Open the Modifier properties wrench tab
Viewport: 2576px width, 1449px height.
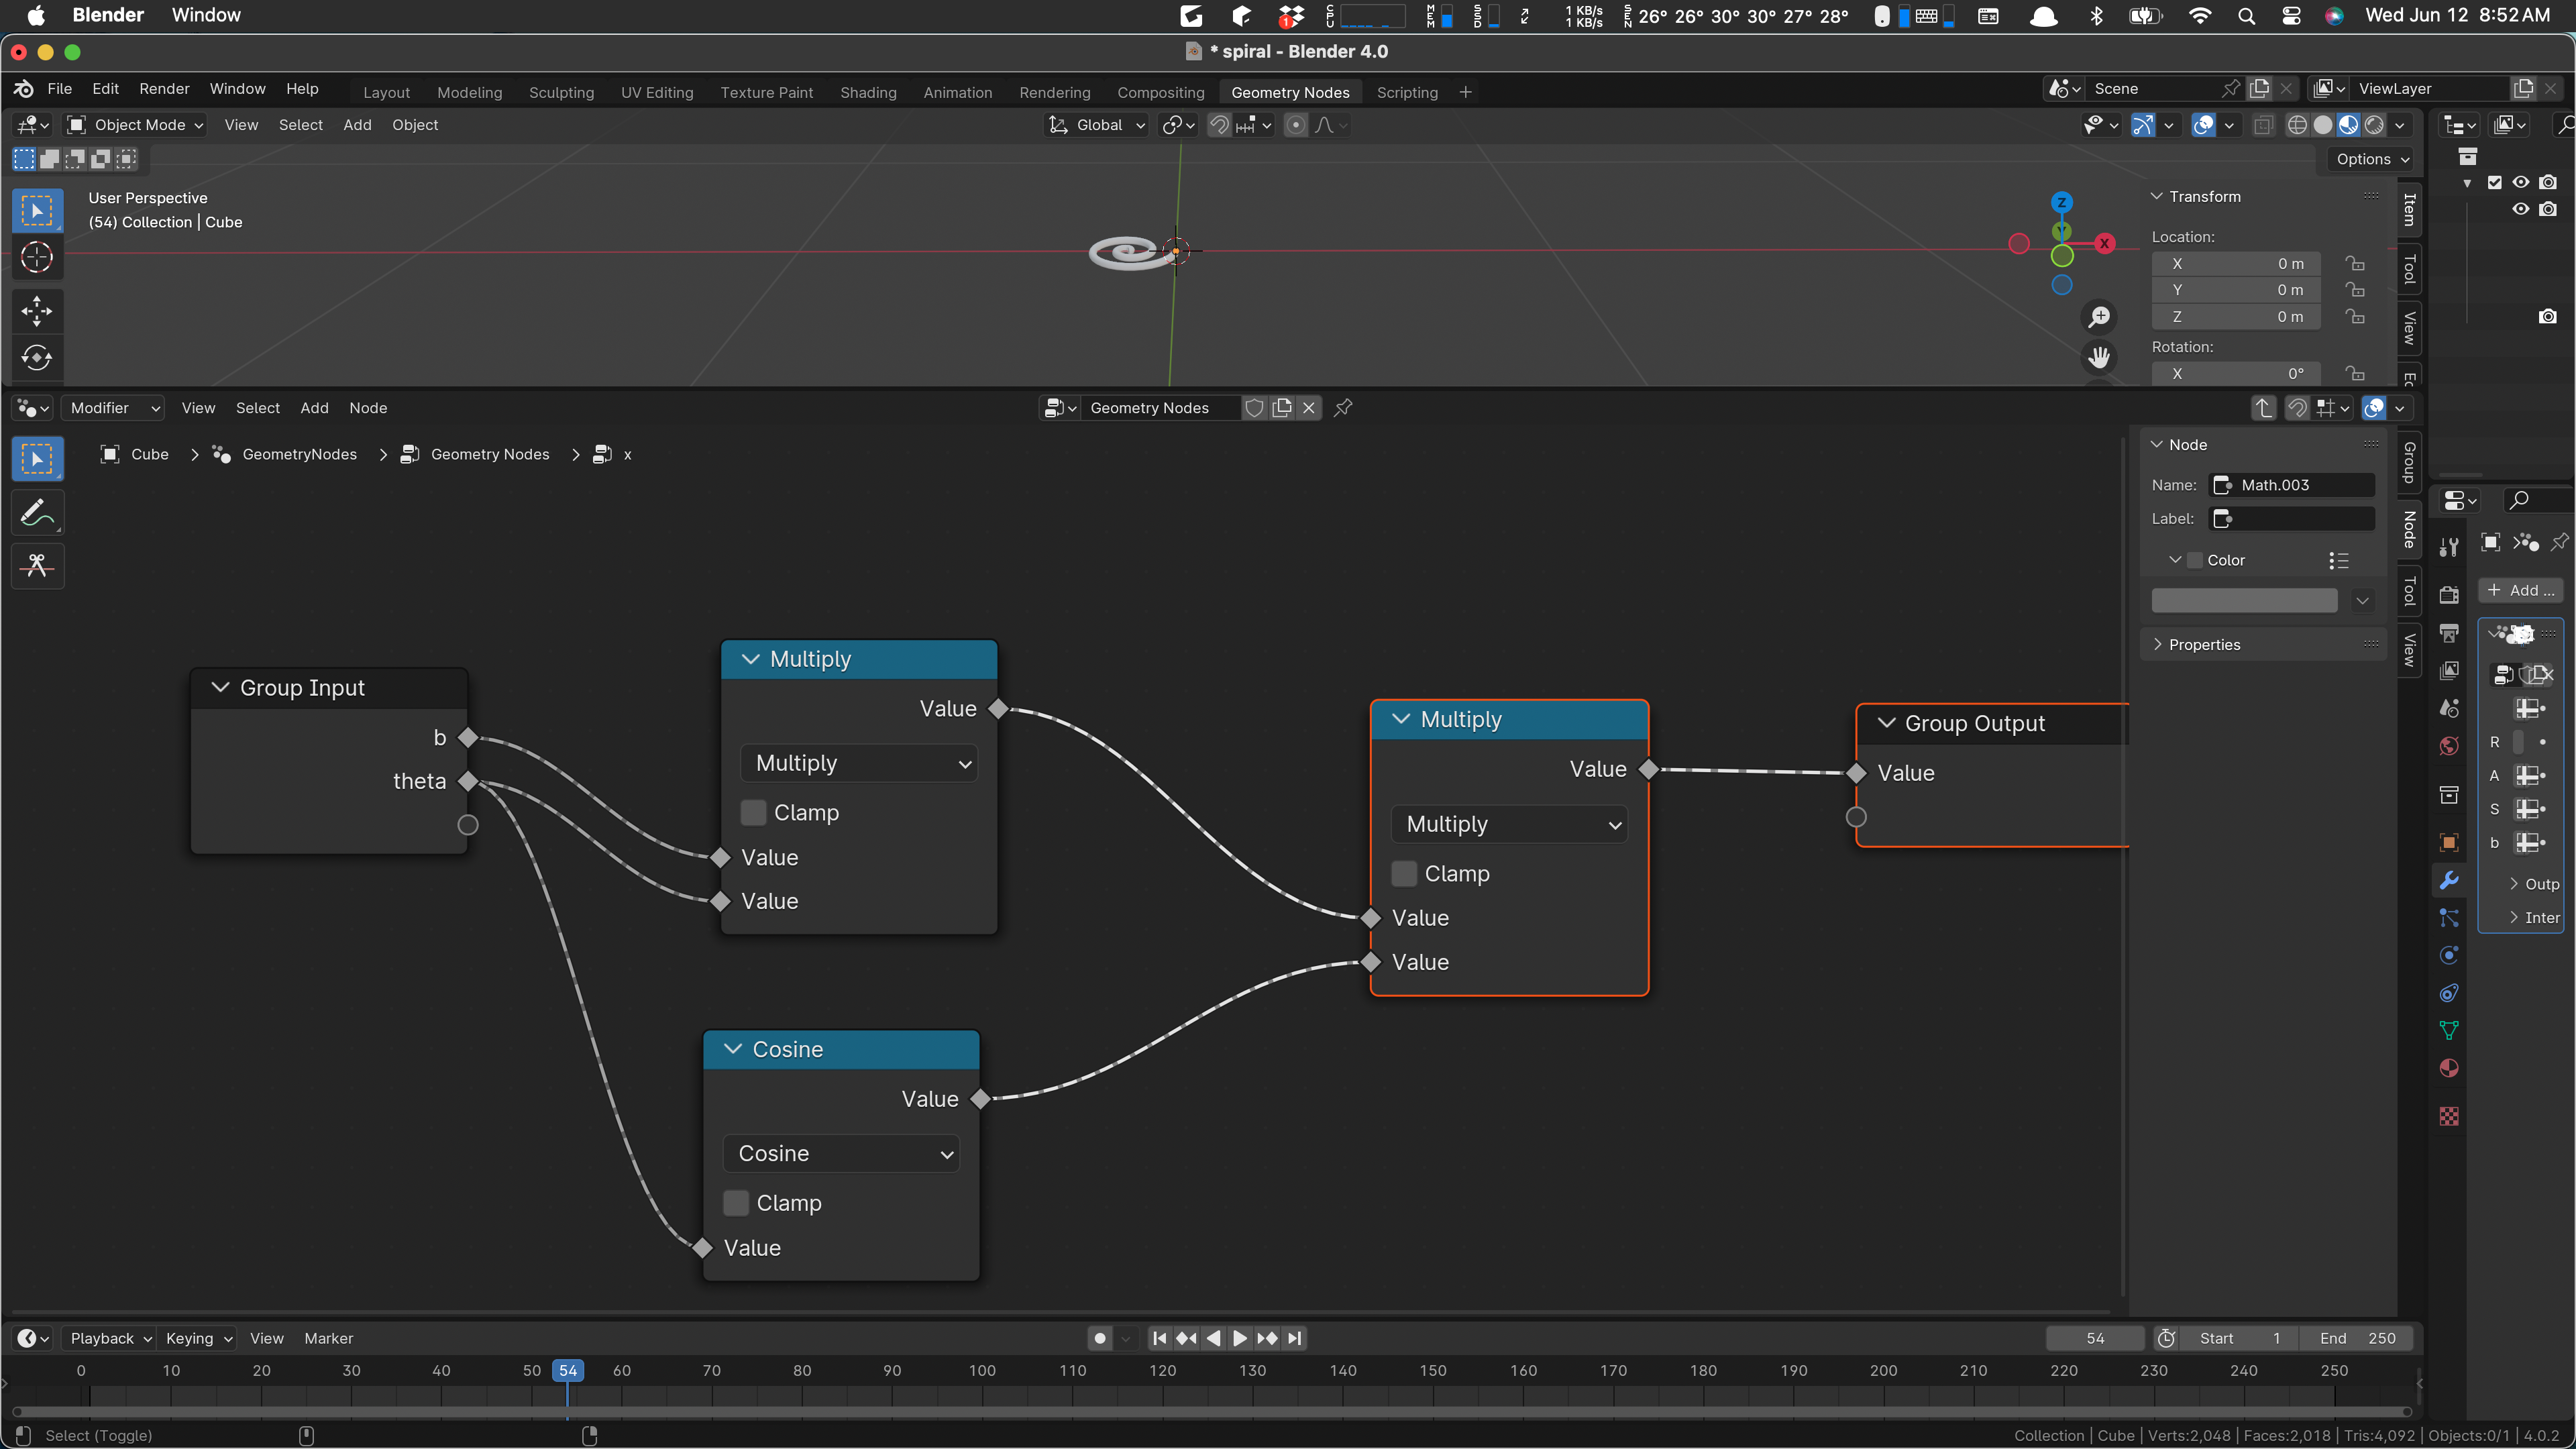pos(2449,881)
